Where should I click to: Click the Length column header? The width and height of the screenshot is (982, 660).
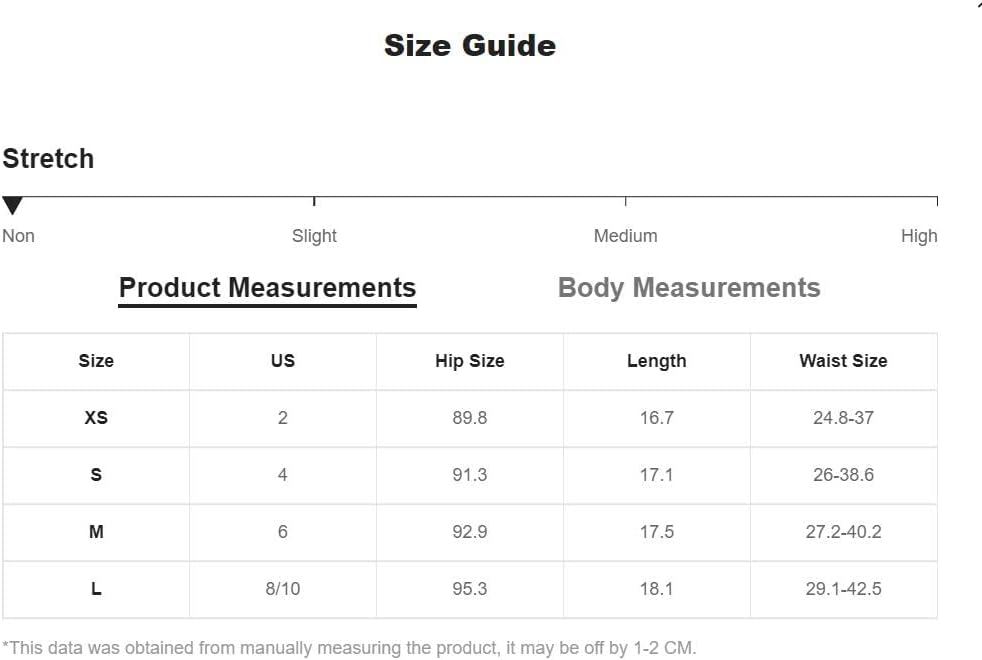tap(656, 361)
